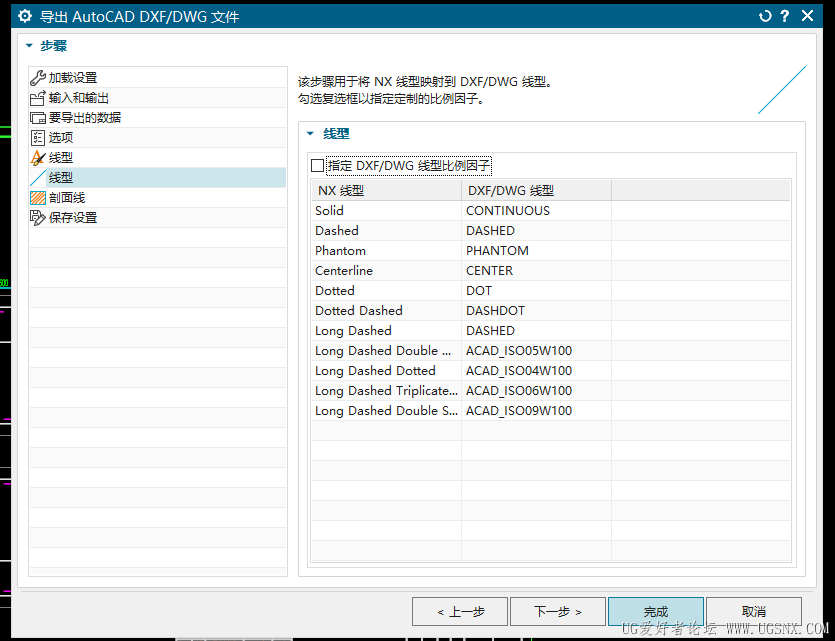Select the Long Dashed Double S... row
This screenshot has height=641, width=835.
tap(387, 410)
